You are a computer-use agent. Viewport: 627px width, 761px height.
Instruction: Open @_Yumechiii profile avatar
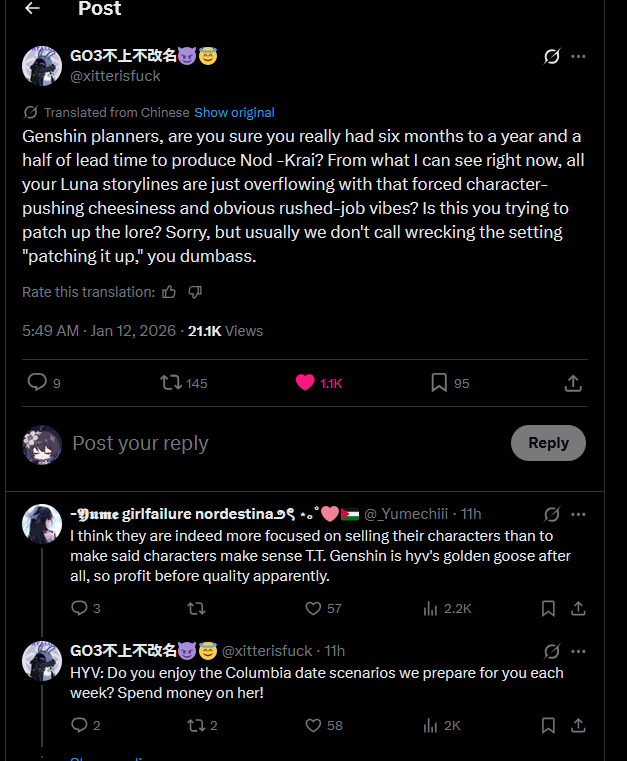tap(42, 524)
